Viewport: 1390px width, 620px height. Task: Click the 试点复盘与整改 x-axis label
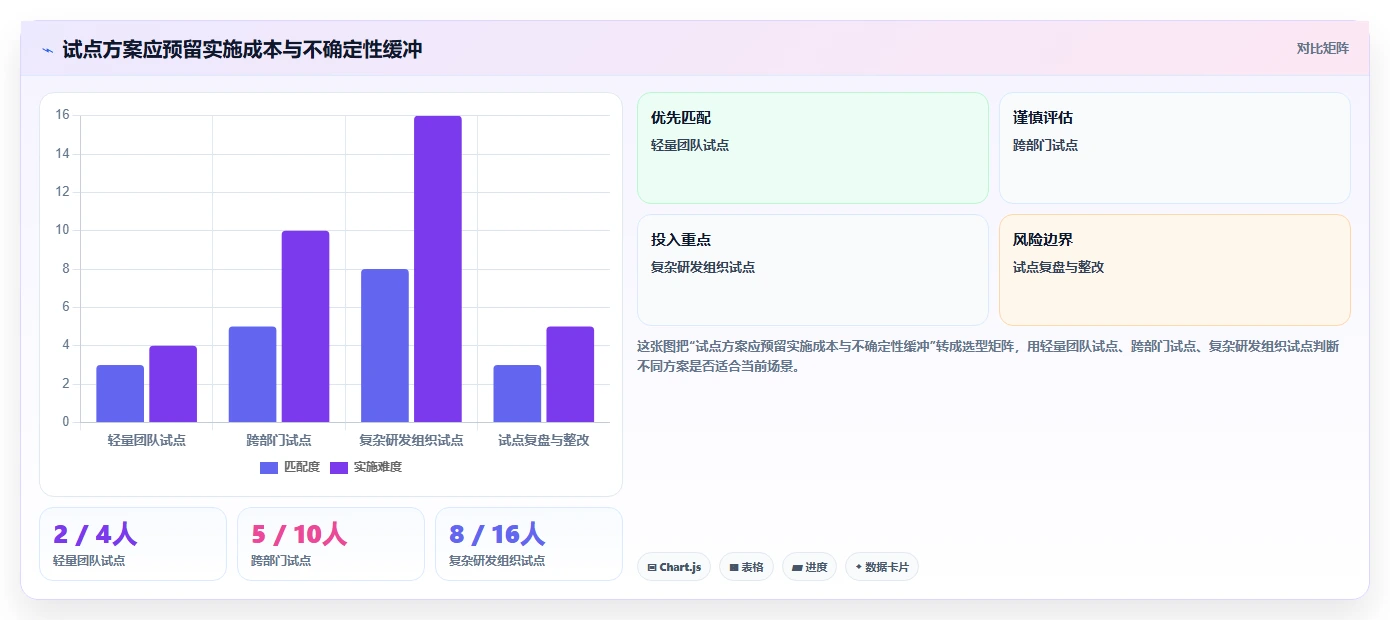[x=544, y=440]
